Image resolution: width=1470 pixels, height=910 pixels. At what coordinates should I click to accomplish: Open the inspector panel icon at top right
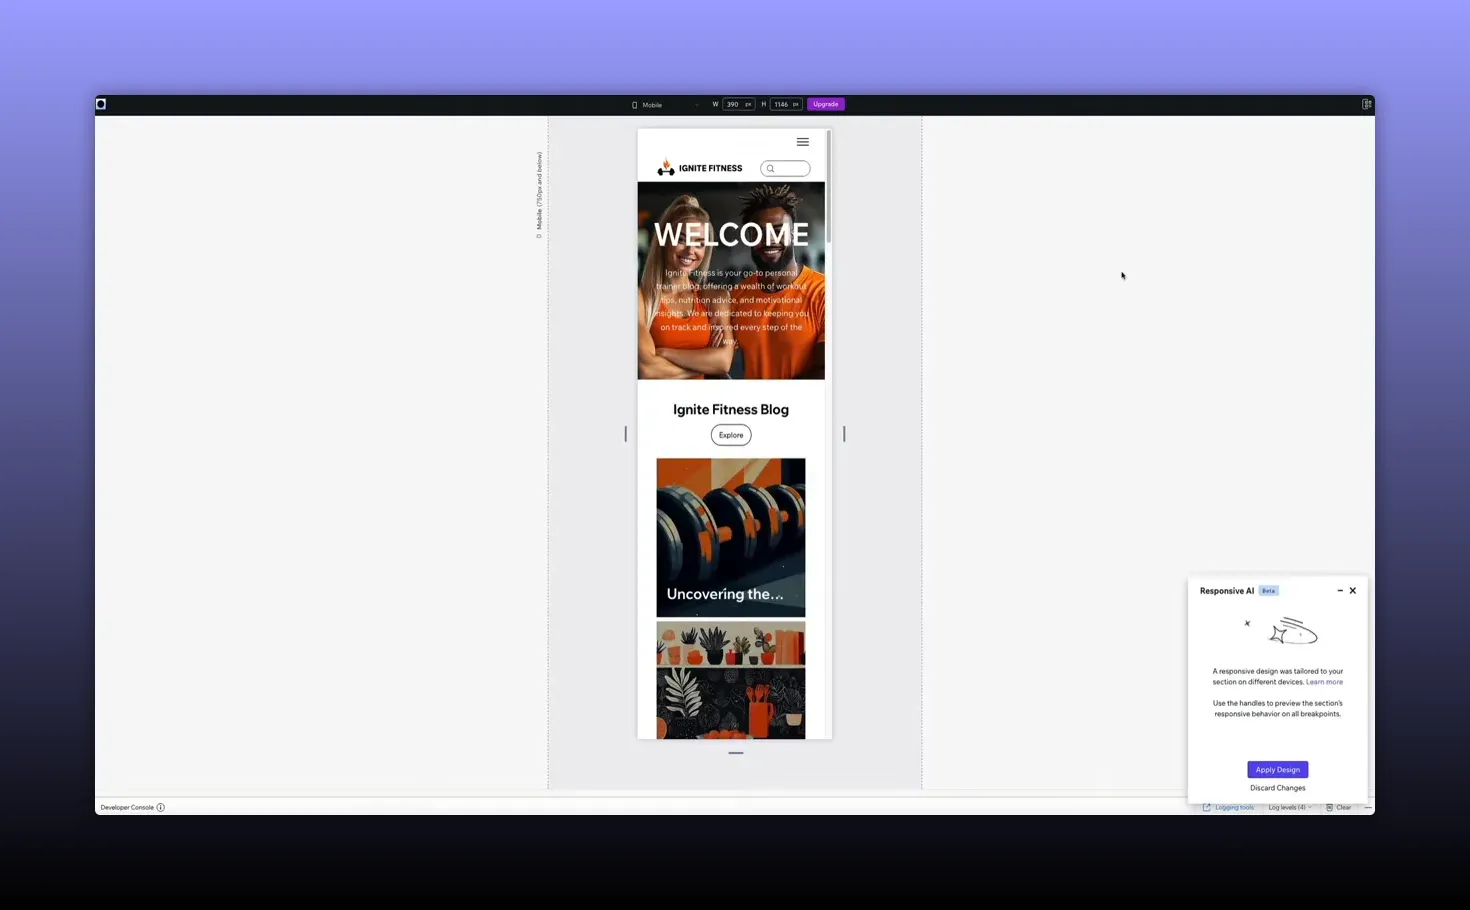tap(1366, 104)
